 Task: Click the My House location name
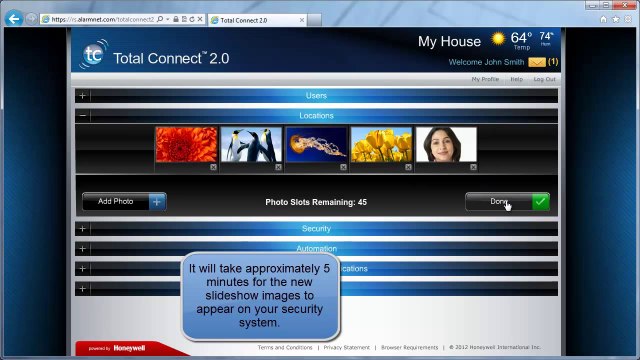click(449, 41)
